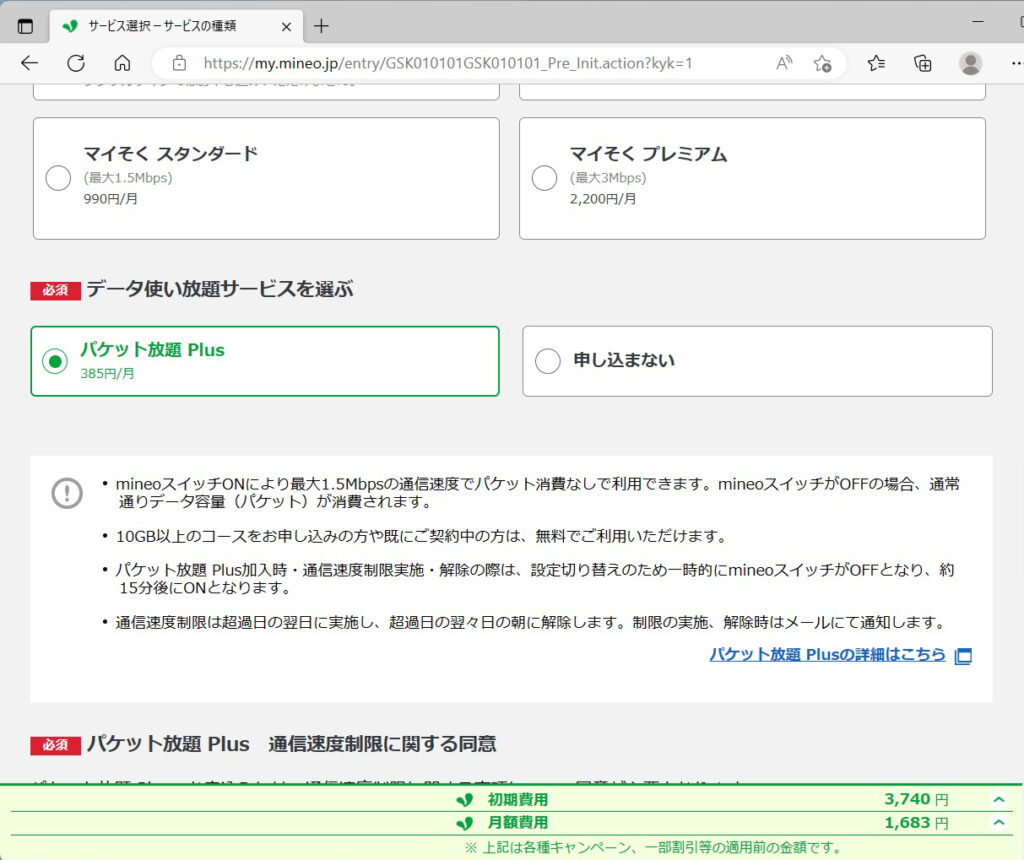The width and height of the screenshot is (1024, 860).
Task: Open the tab actions menu icon
Action: [25, 26]
